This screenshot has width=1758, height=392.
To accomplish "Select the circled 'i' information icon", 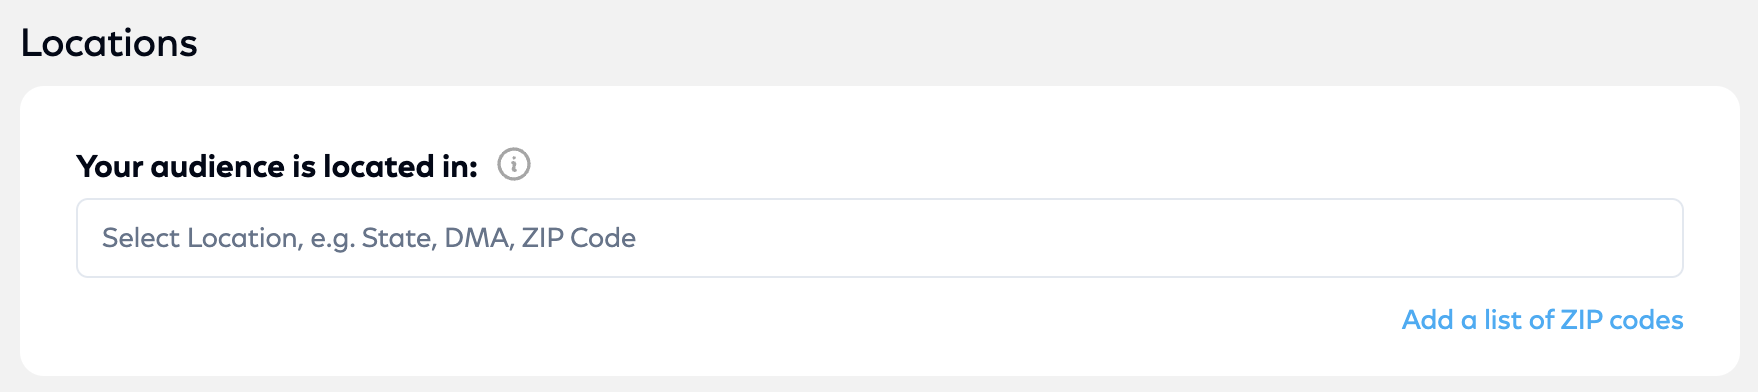I will pos(514,164).
